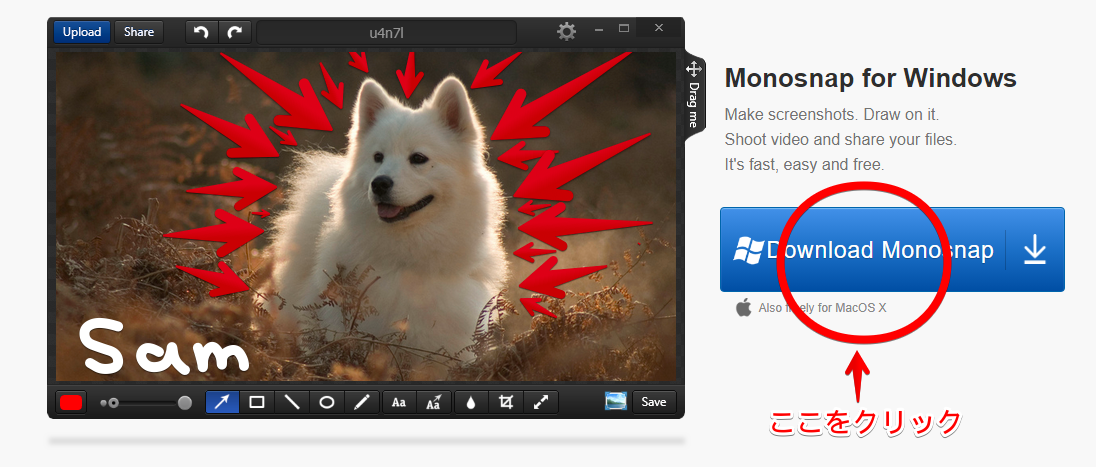Select the Line tool
This screenshot has height=467, width=1096.
[x=291, y=403]
